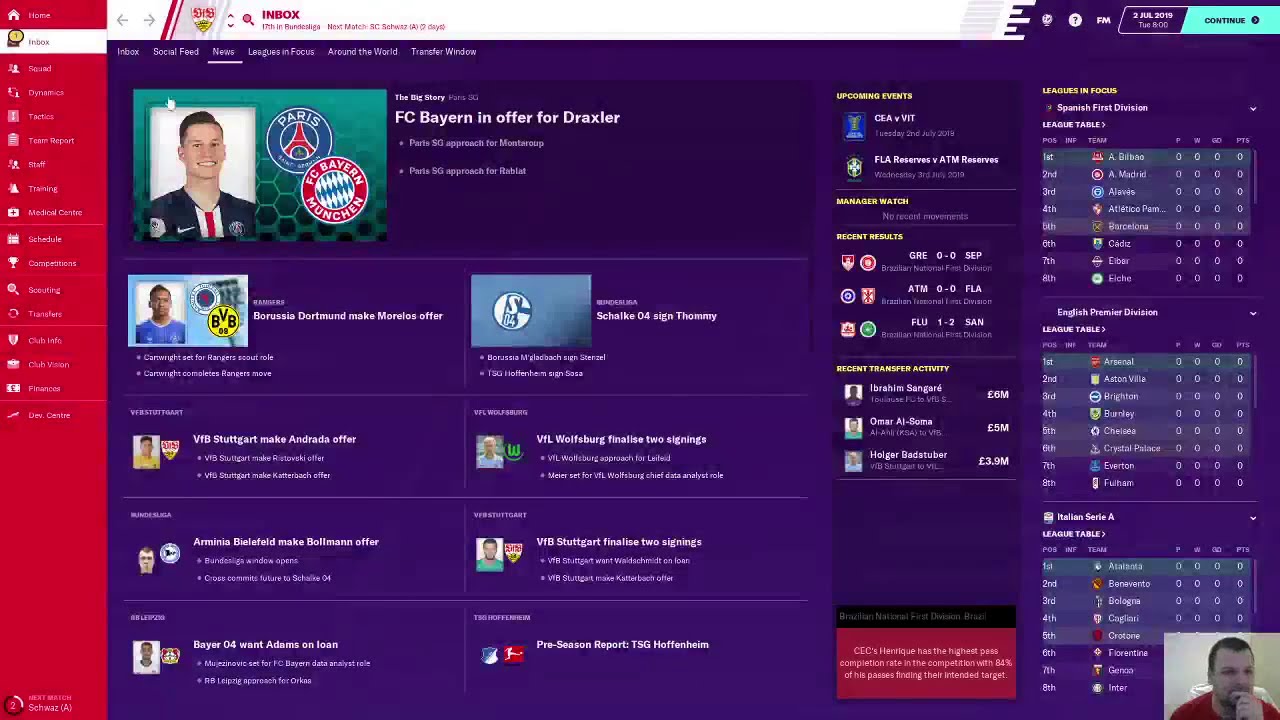1280x720 pixels.
Task: Open Club Vision in the sidebar
Action: click(x=48, y=364)
